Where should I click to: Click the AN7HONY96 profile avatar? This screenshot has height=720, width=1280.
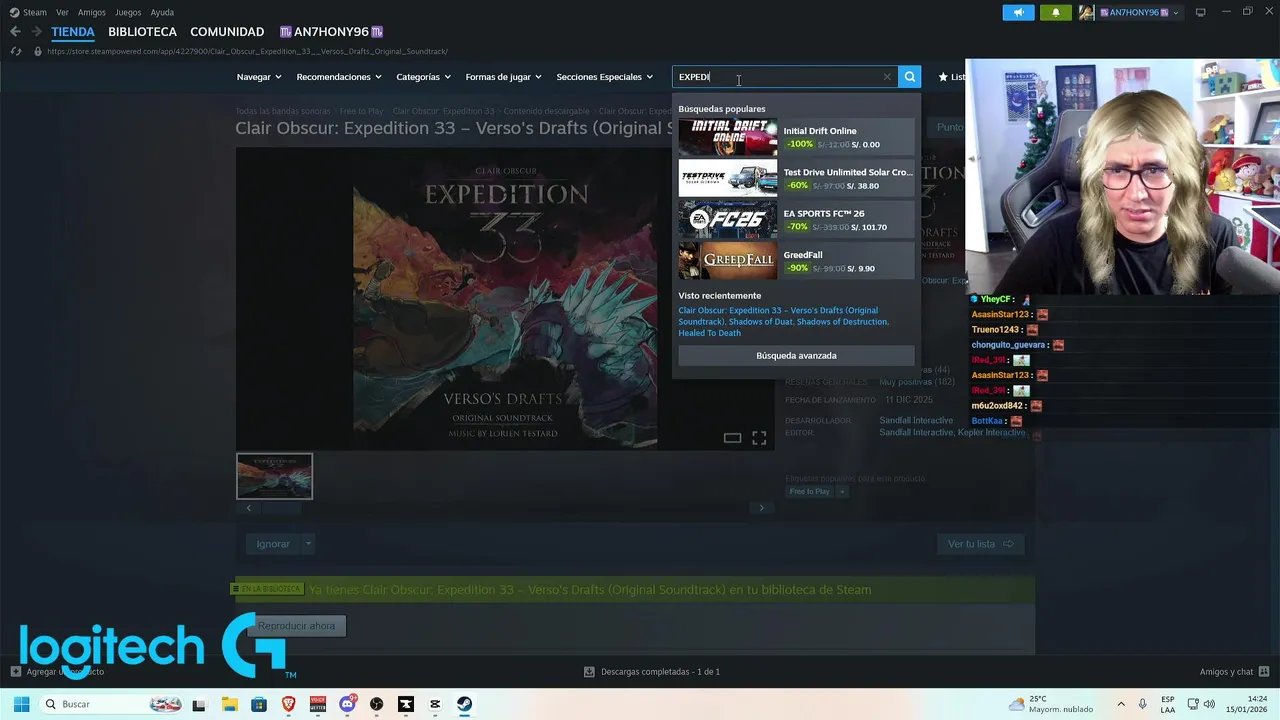1086,12
